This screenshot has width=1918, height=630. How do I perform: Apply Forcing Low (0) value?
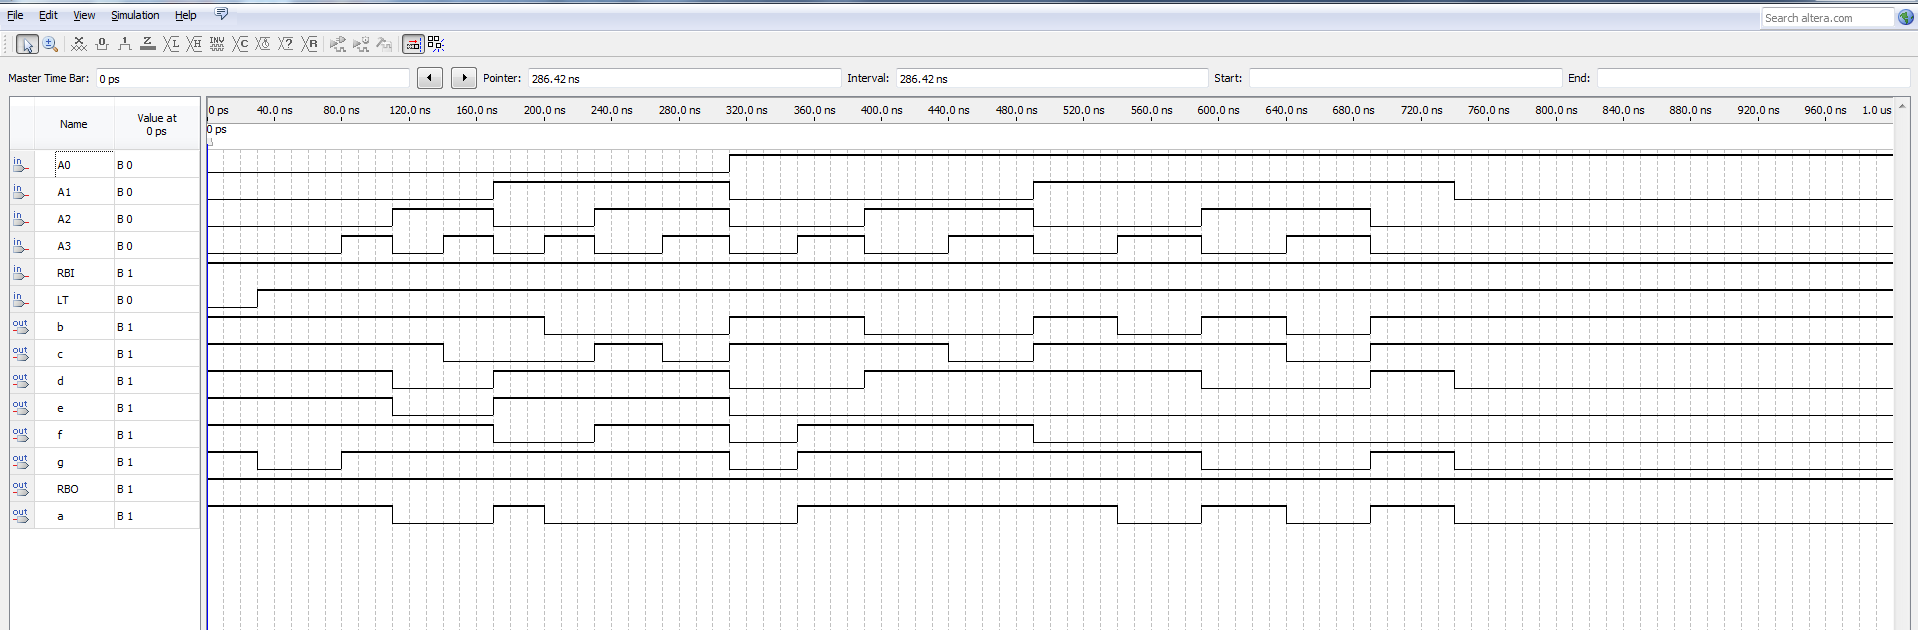(x=102, y=44)
